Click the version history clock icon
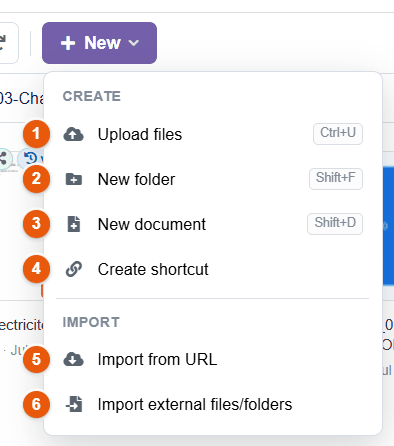The image size is (394, 446). coord(31,158)
